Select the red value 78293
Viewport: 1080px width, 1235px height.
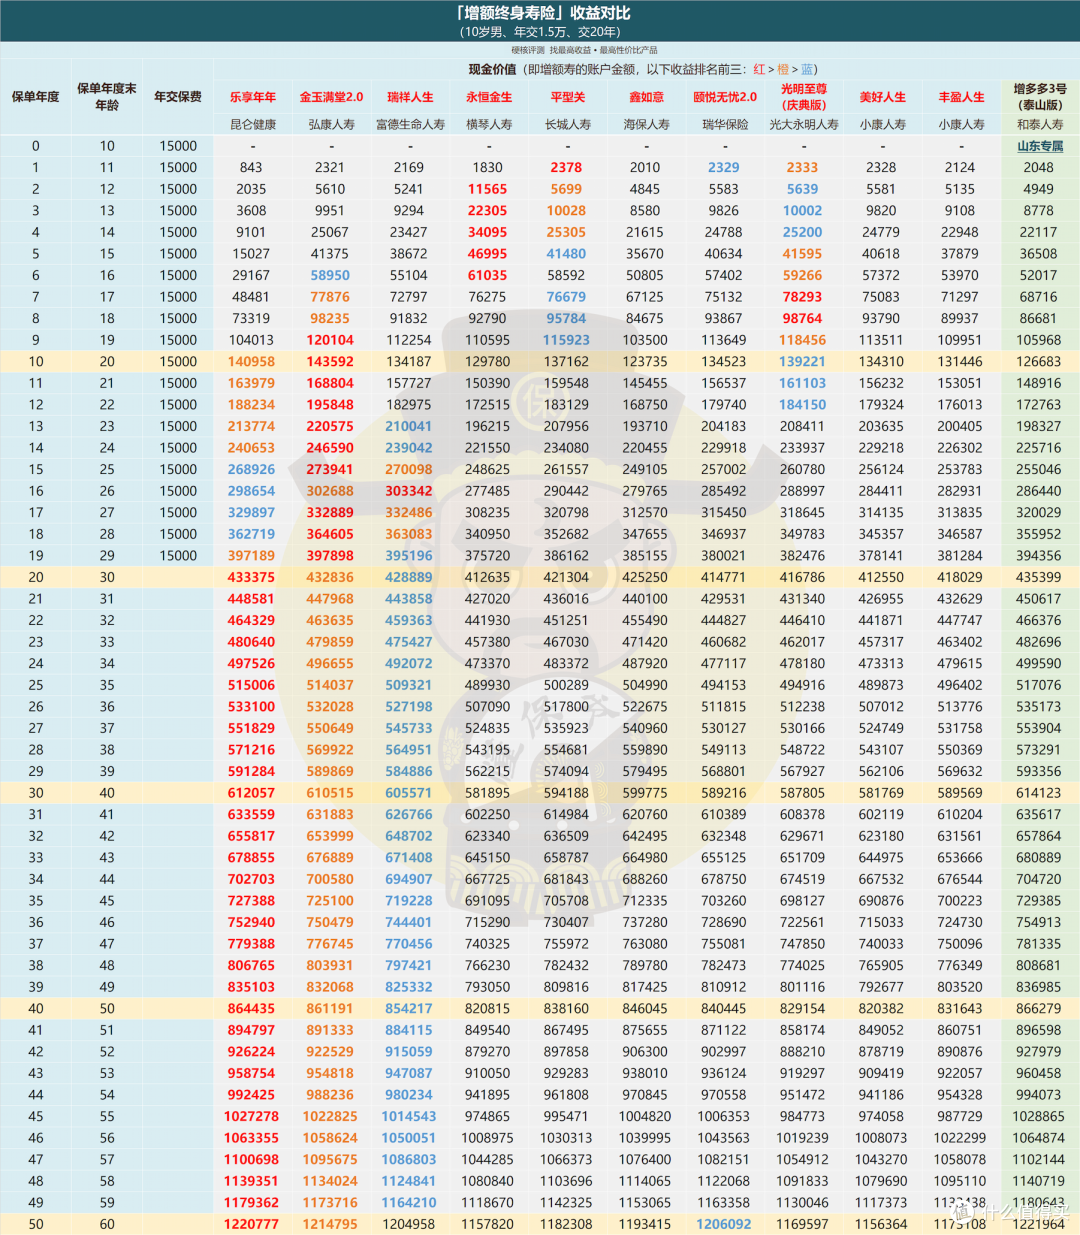click(802, 297)
